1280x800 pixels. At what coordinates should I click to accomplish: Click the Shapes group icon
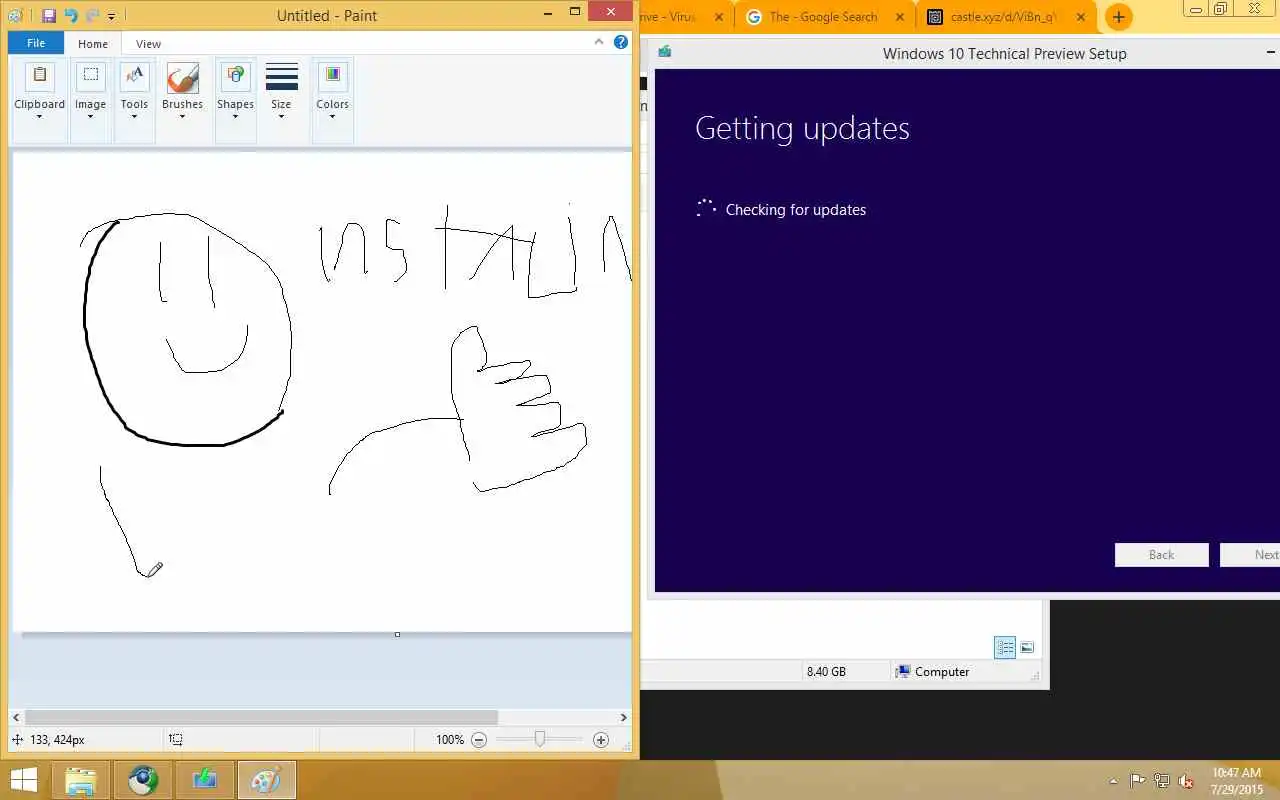point(235,77)
